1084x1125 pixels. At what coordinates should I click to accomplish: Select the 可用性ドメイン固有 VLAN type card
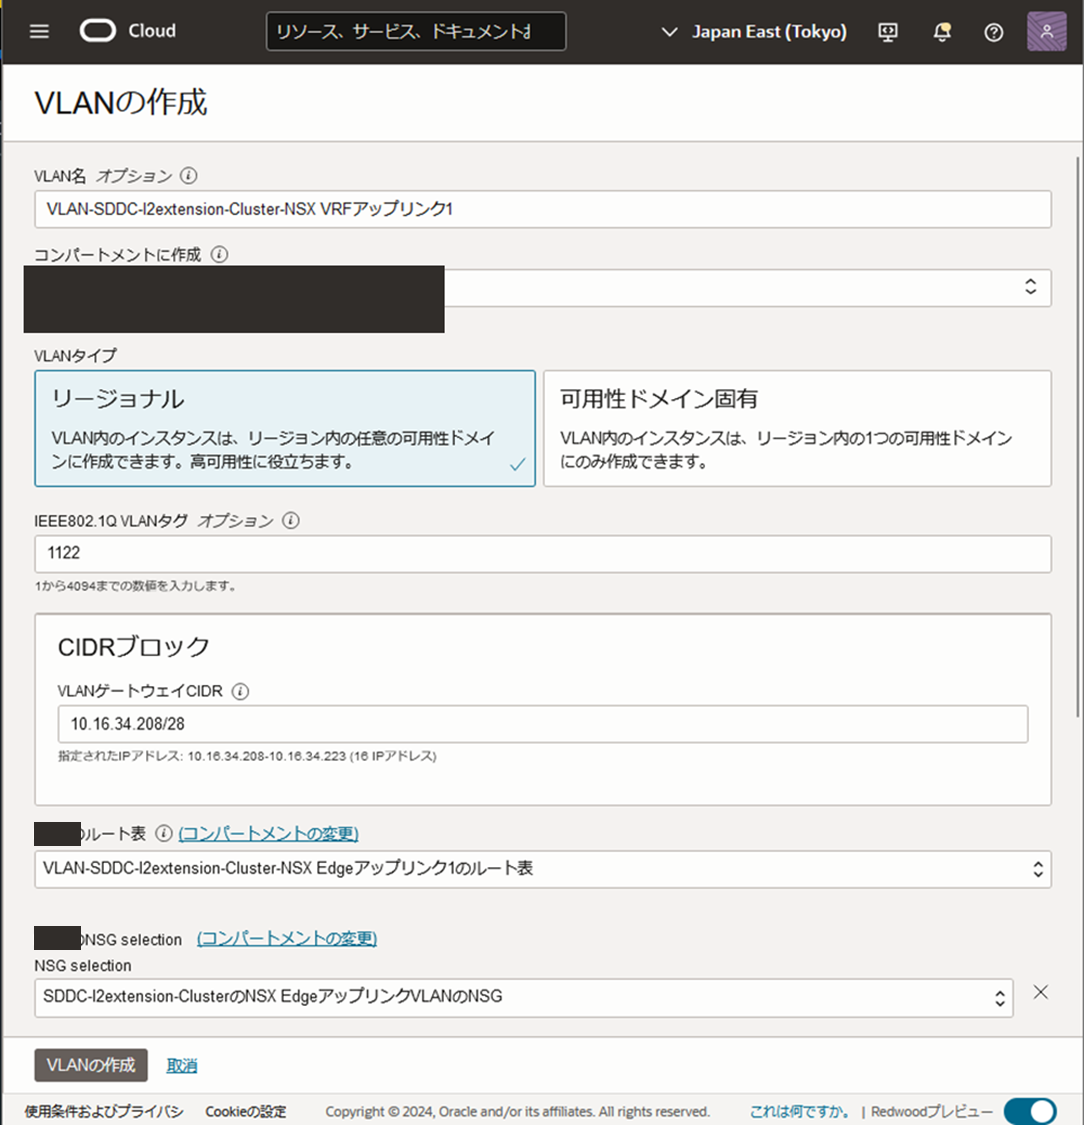click(x=797, y=428)
